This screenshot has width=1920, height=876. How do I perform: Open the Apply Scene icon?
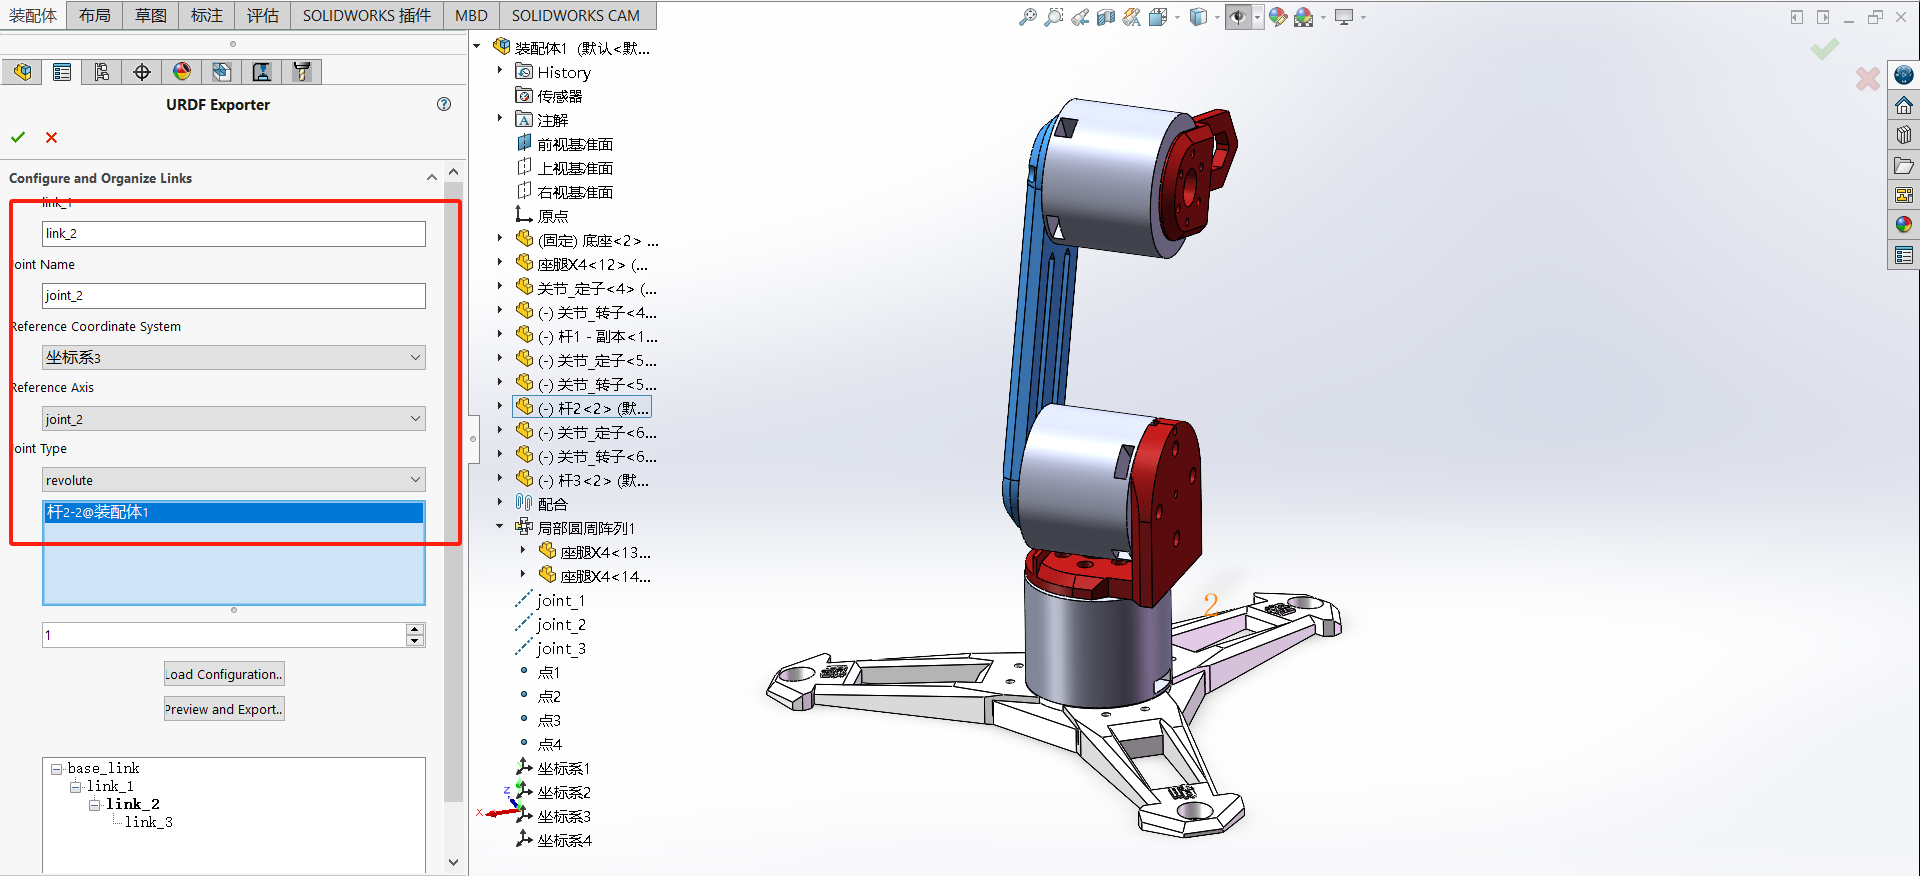pyautogui.click(x=1303, y=17)
